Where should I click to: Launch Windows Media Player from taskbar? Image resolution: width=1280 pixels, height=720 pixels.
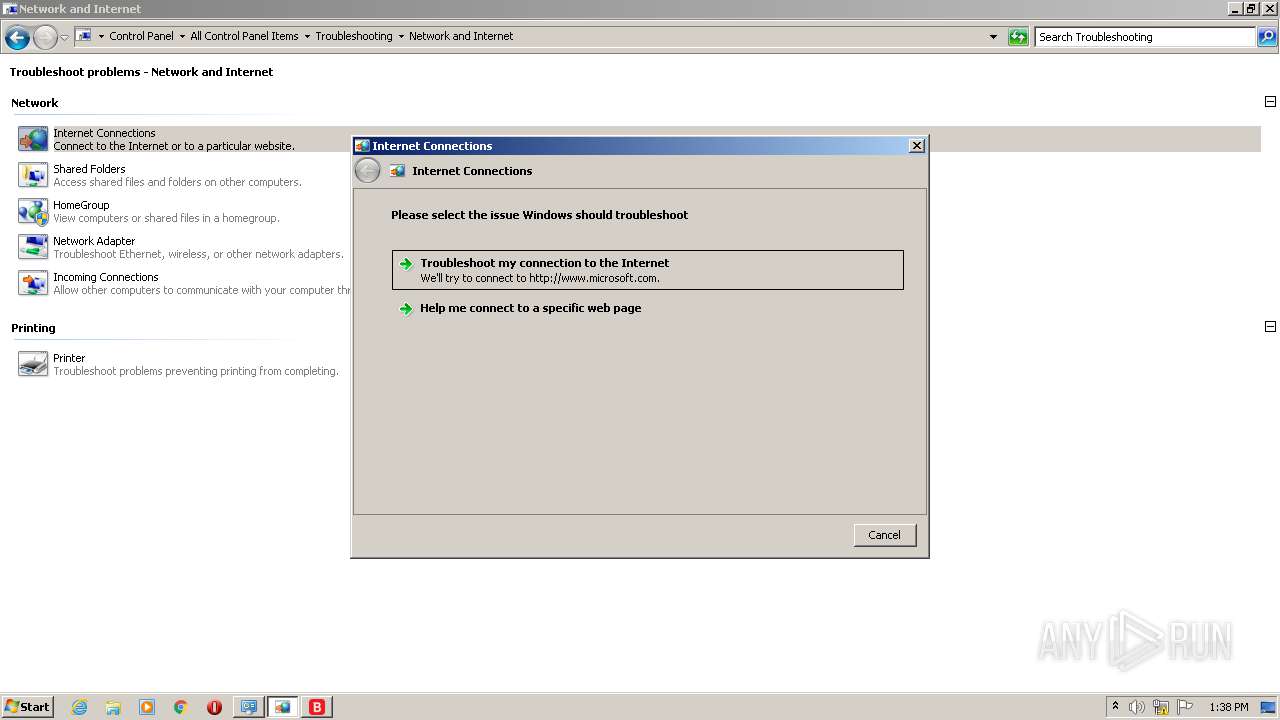[x=147, y=707]
